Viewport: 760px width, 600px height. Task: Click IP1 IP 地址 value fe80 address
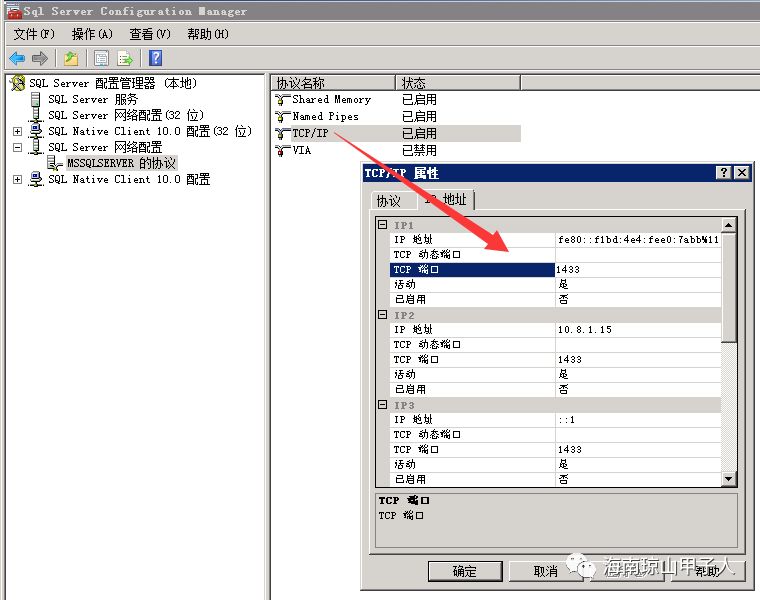pos(638,240)
